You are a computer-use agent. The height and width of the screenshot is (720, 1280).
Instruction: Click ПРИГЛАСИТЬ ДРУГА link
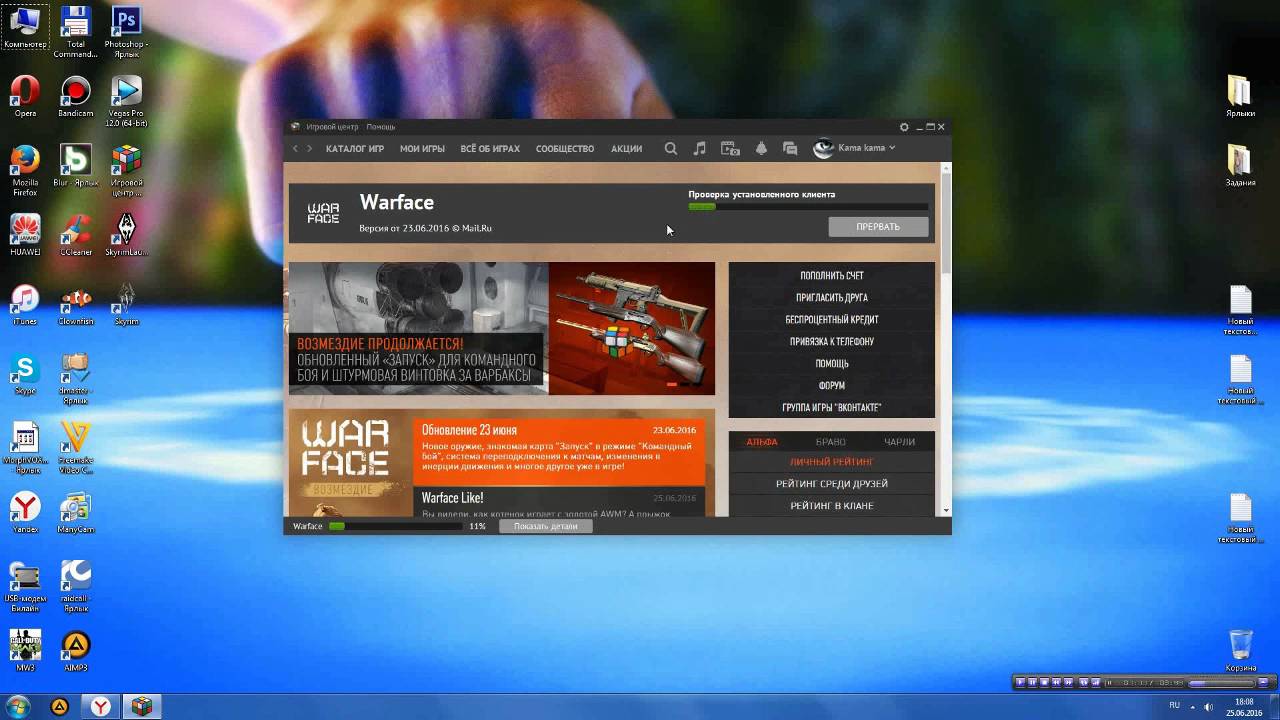(x=832, y=298)
